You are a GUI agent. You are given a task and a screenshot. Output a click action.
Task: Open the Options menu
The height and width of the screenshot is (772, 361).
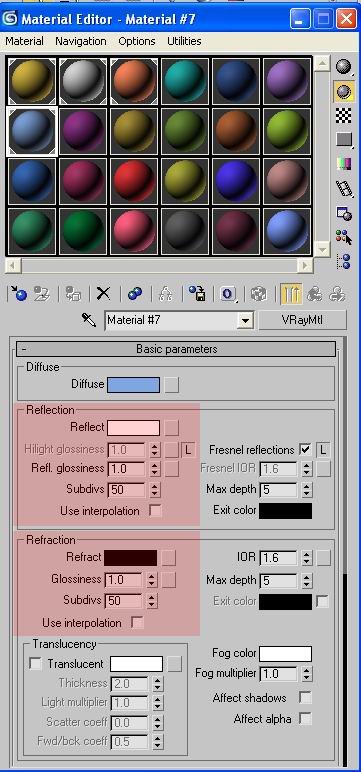coord(137,41)
